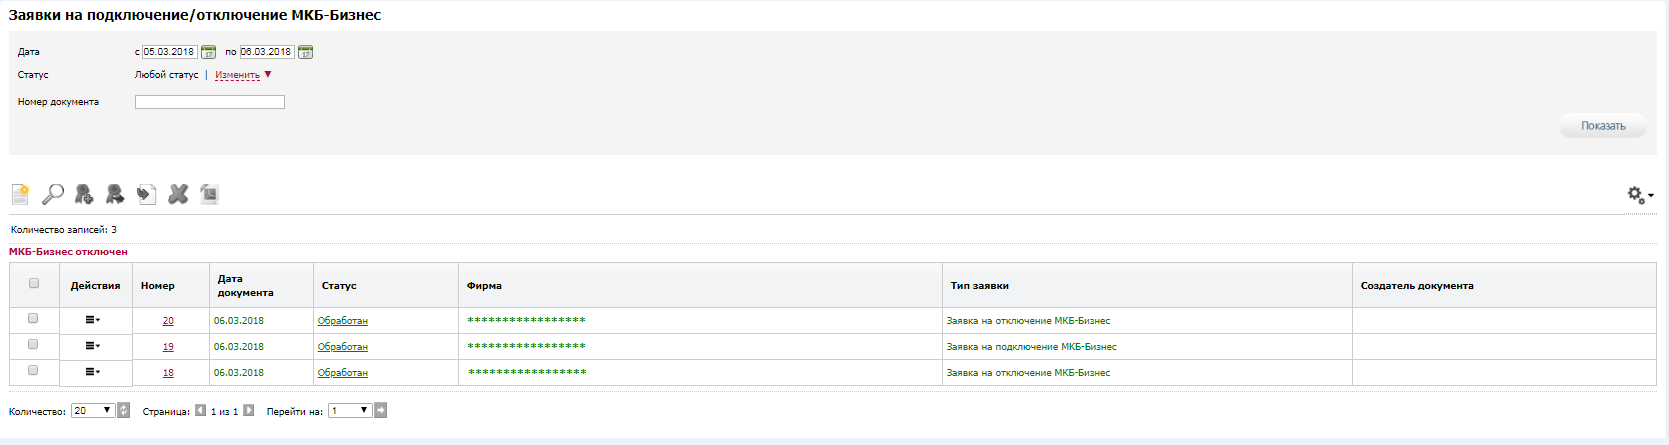Viewport: 1669px width, 445px height.
Task: Send document using the page-arrow icon
Action: pos(147,194)
